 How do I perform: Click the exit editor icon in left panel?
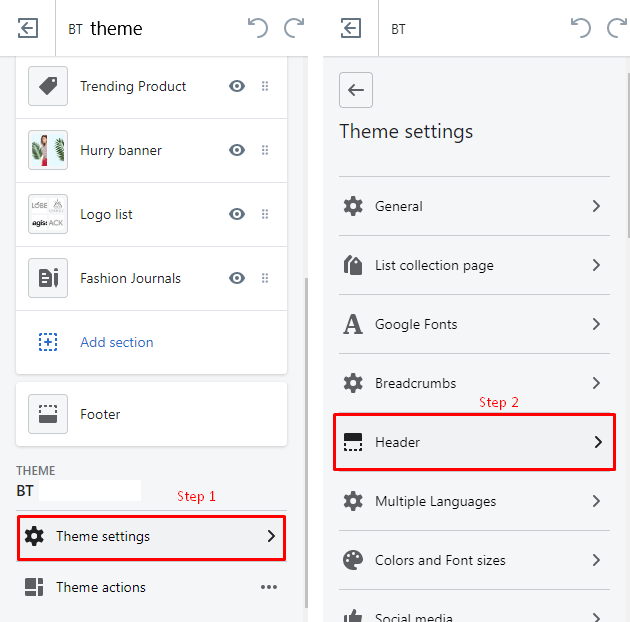tap(28, 28)
